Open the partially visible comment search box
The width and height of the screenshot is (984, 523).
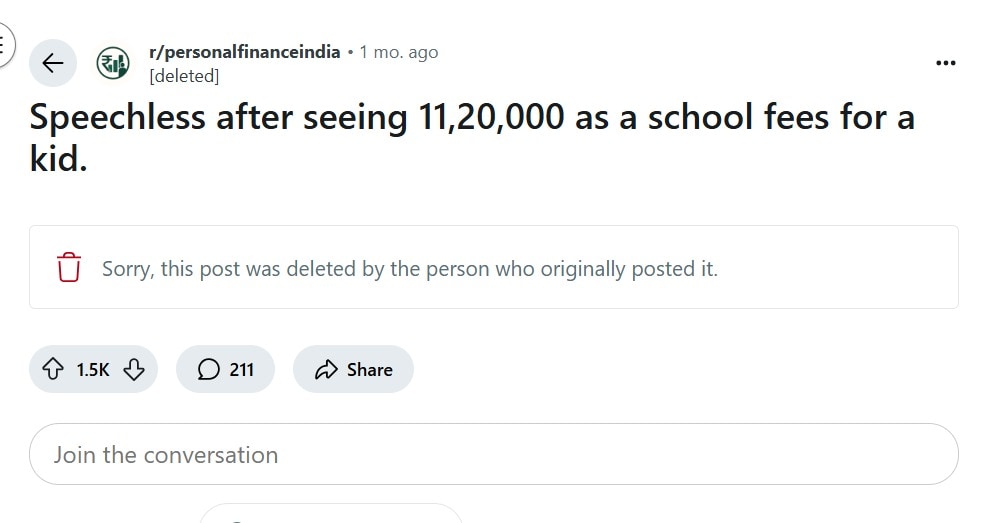(331, 514)
